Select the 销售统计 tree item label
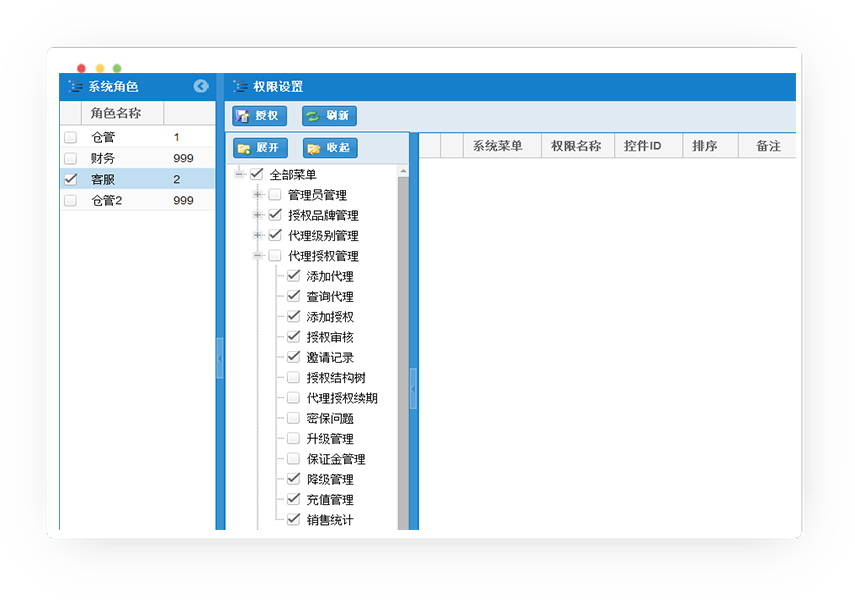The width and height of the screenshot is (855, 600). [329, 520]
